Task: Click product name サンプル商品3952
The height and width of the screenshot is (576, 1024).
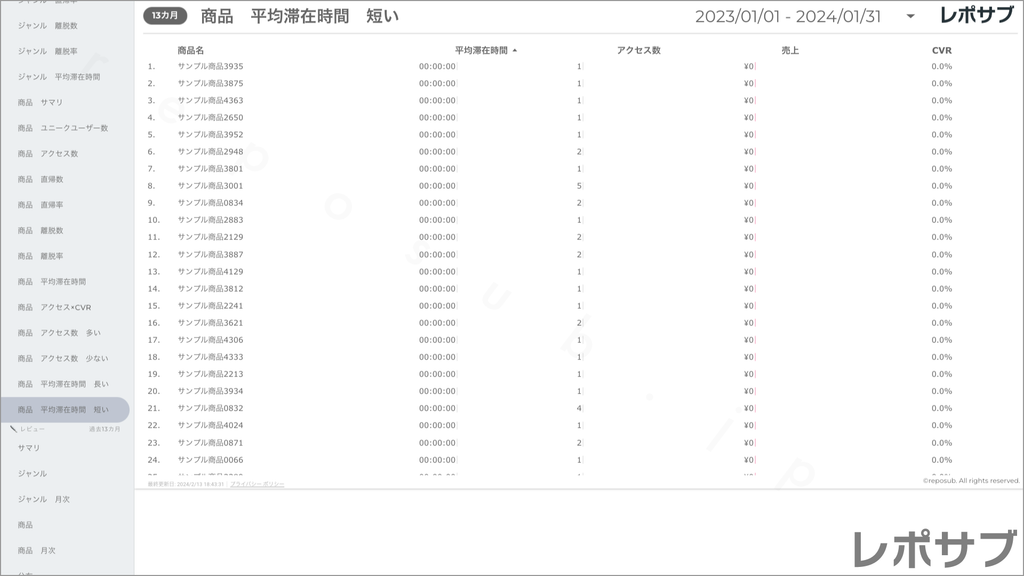Action: point(210,135)
